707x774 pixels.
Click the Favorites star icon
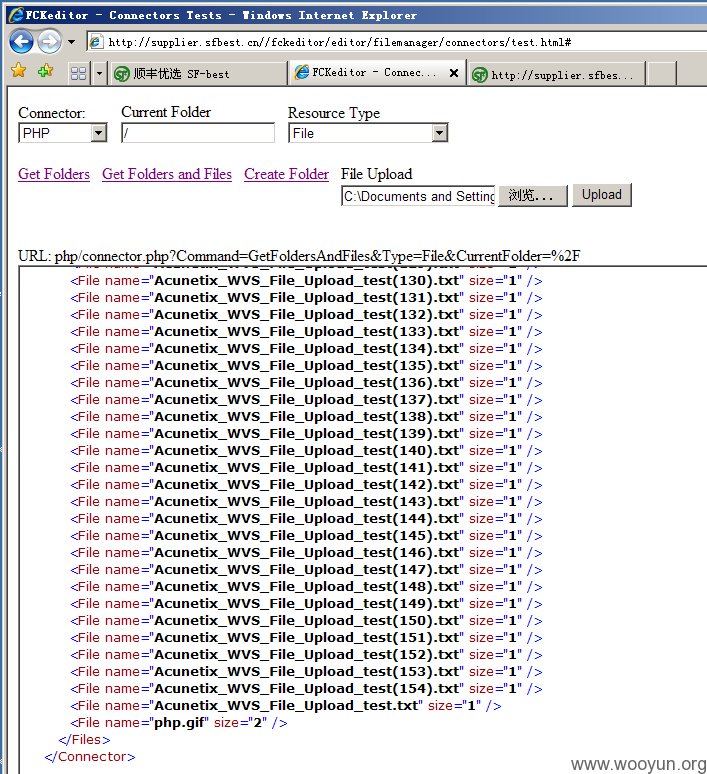pos(18,71)
